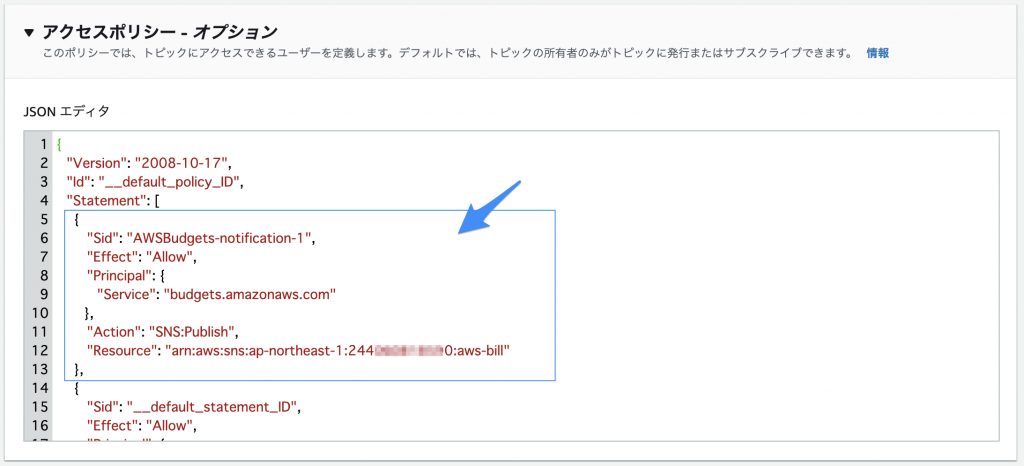The height and width of the screenshot is (466, 1024).
Task: Click the "Resource" arn aws-bill line
Action: coord(298,350)
